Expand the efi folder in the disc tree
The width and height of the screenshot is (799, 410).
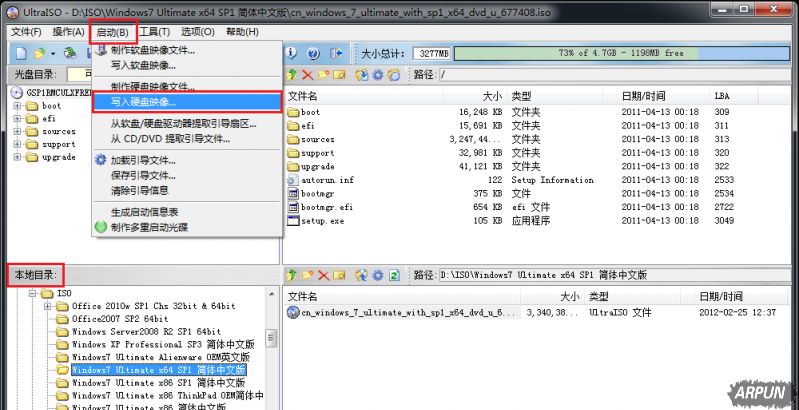coord(18,119)
